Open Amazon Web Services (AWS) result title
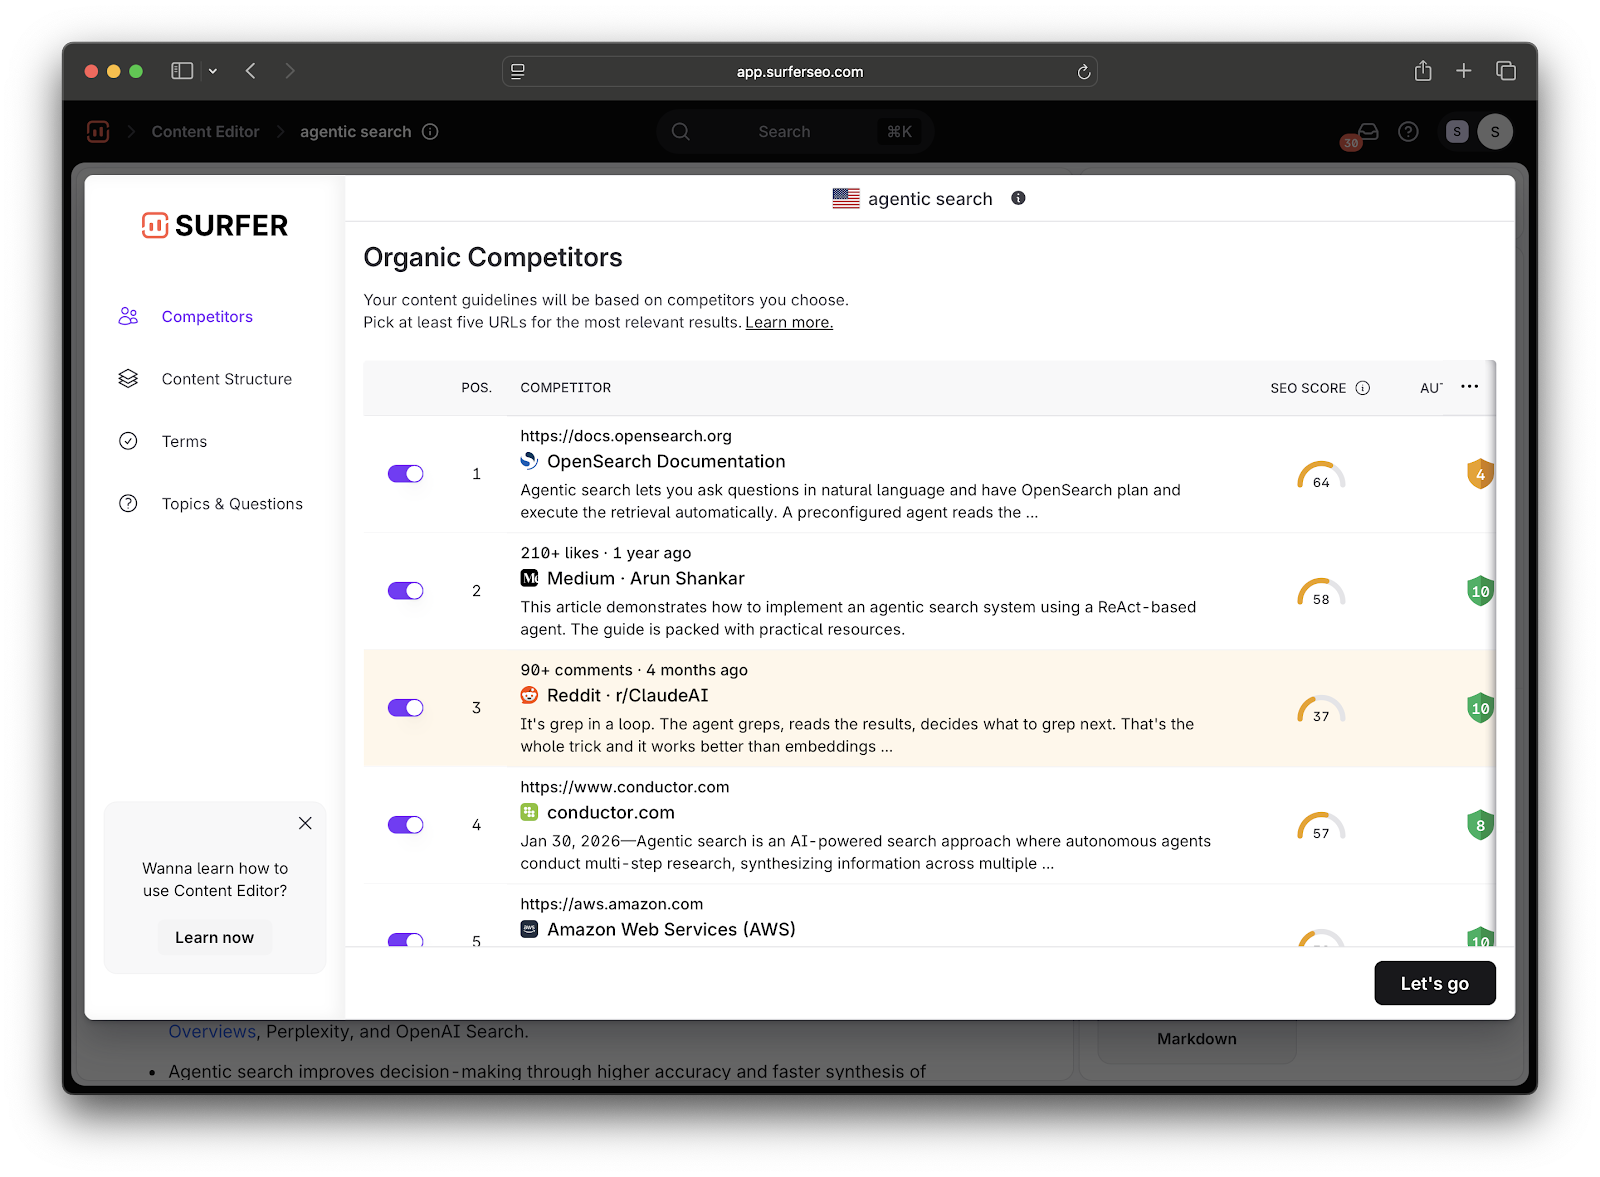The height and width of the screenshot is (1177, 1600). pos(671,929)
